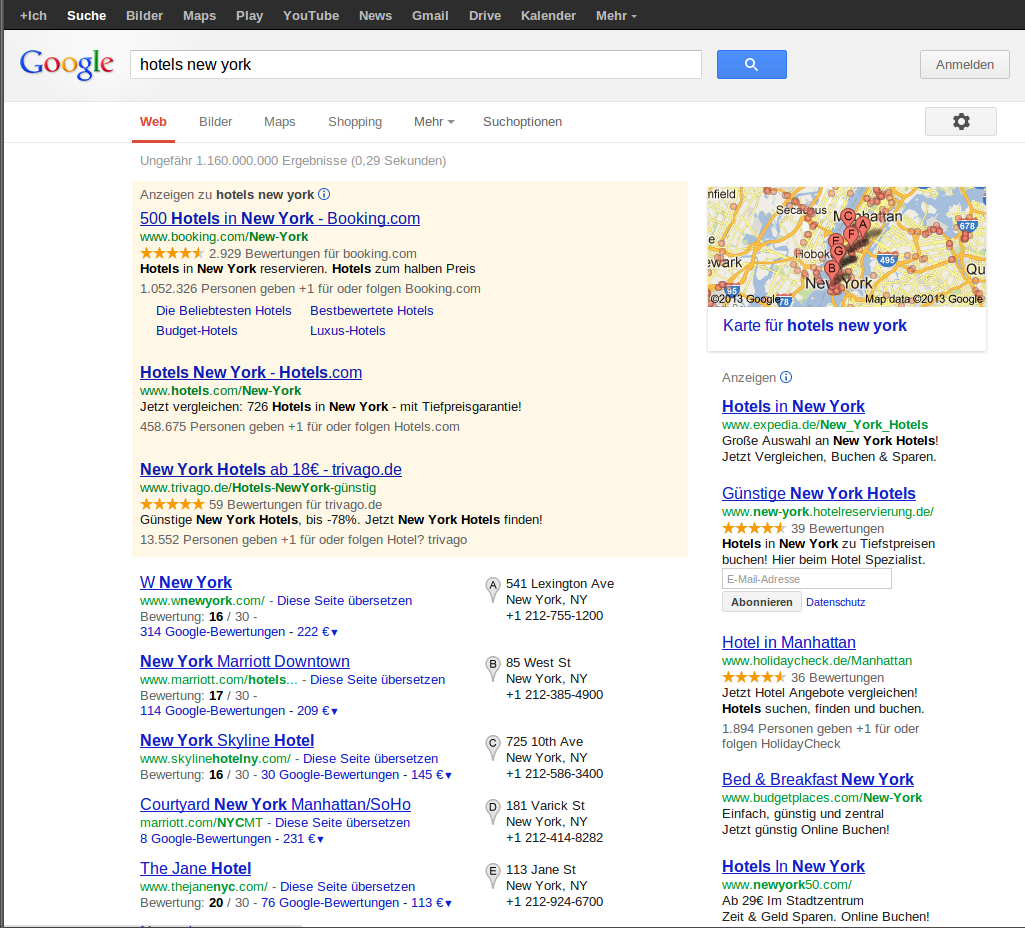Click the Anmelden sign-in button
Viewport: 1025px width, 928px height.
tap(964, 65)
